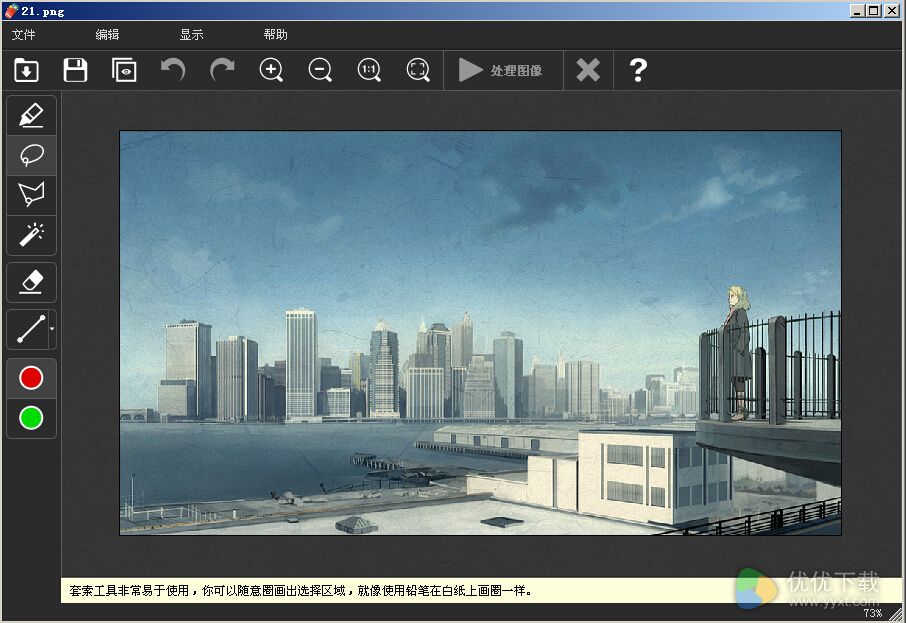The image size is (906, 623).
Task: Zoom out of the image
Action: tap(320, 70)
